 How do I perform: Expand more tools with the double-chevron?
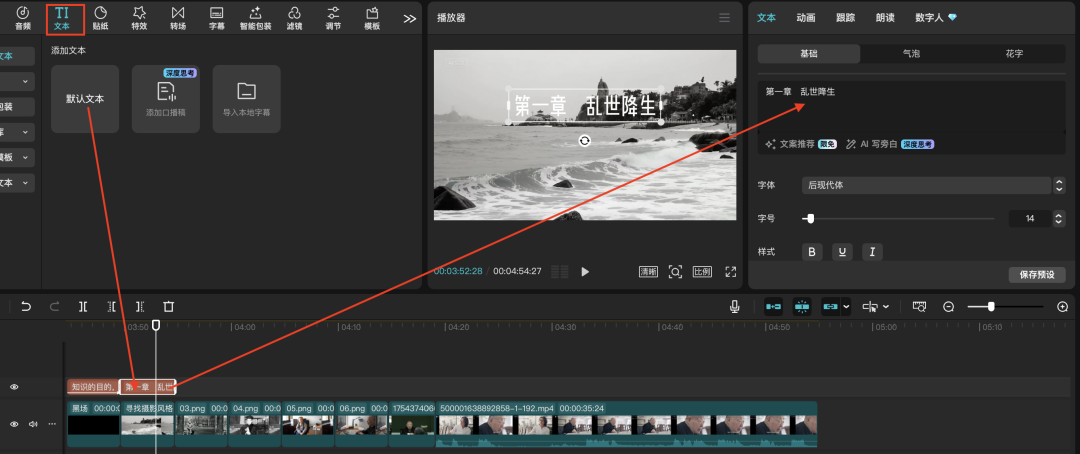click(x=409, y=18)
